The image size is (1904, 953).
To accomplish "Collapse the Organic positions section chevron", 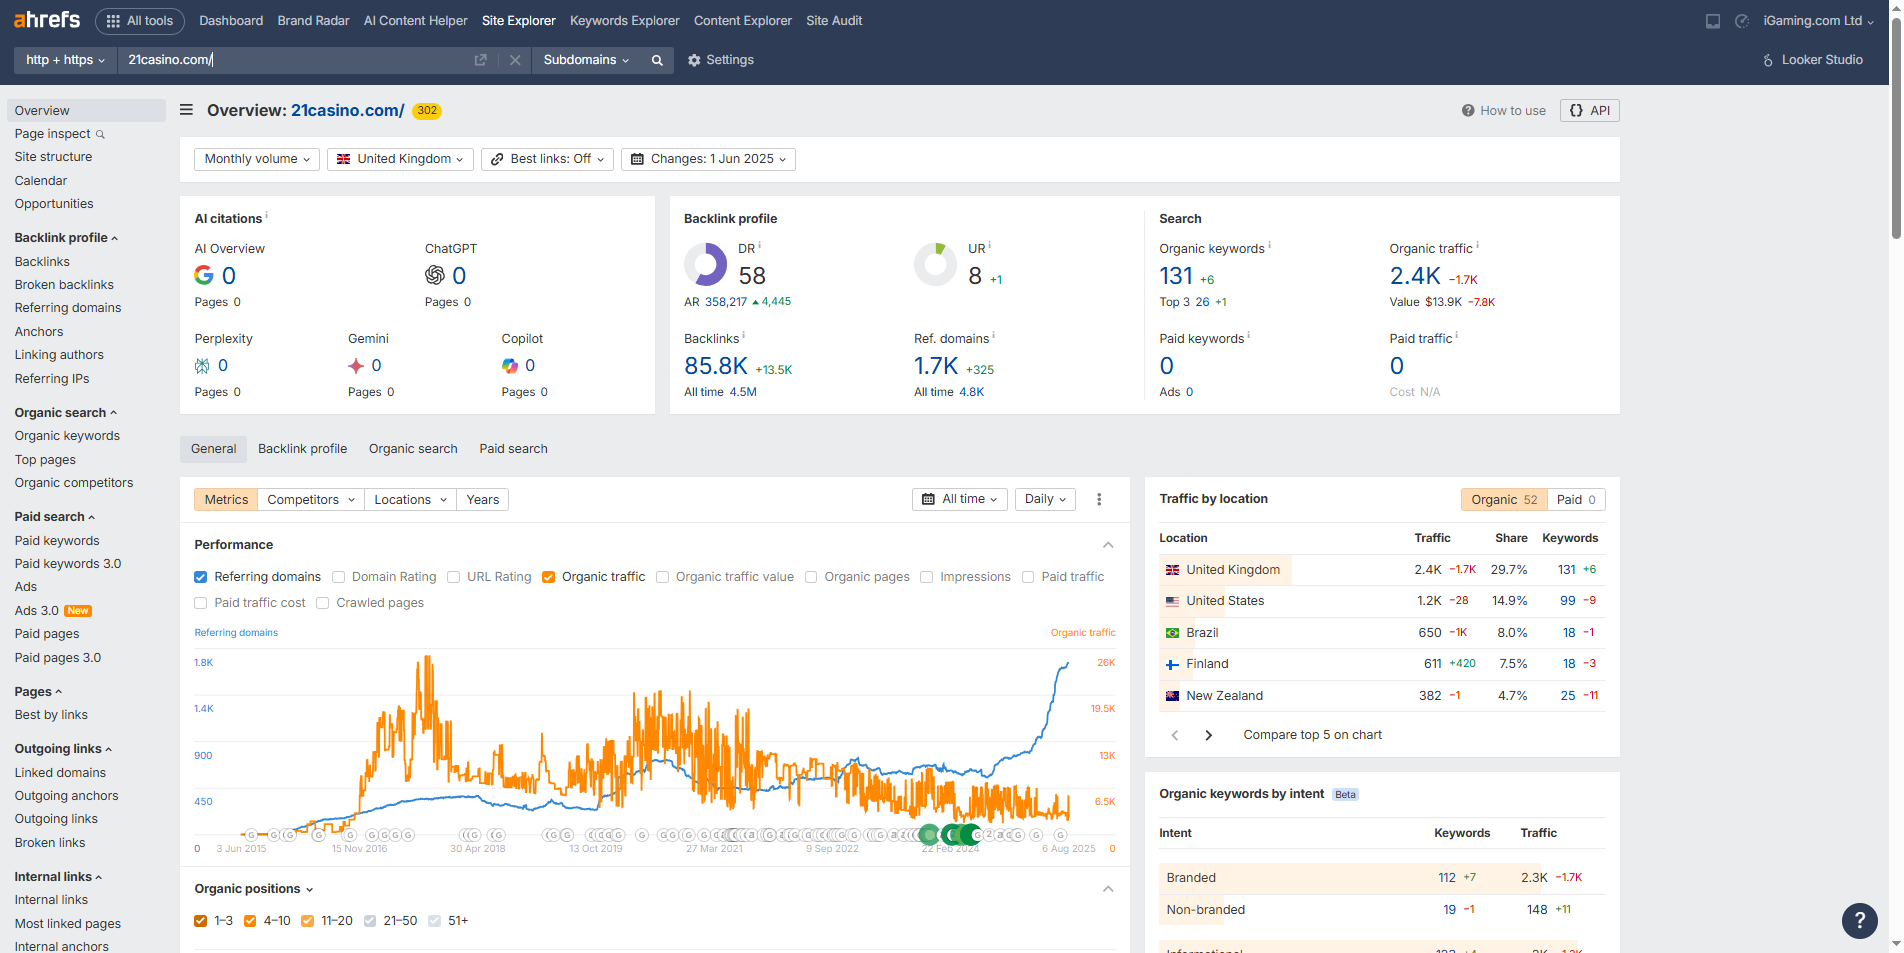I will coord(1108,889).
